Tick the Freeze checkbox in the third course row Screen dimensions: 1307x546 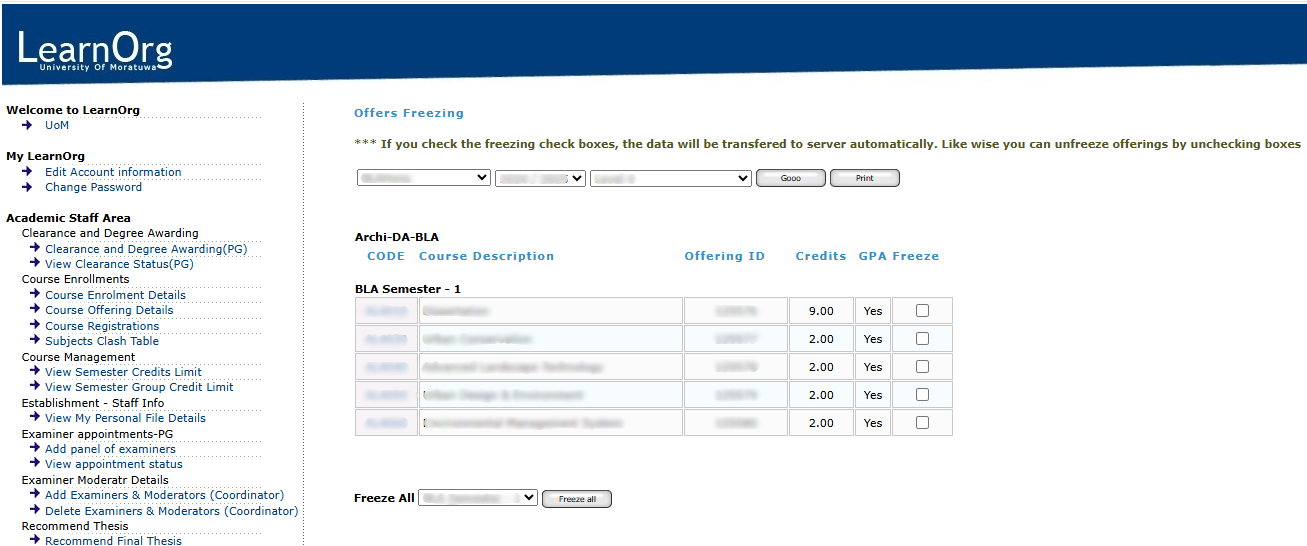(x=922, y=367)
